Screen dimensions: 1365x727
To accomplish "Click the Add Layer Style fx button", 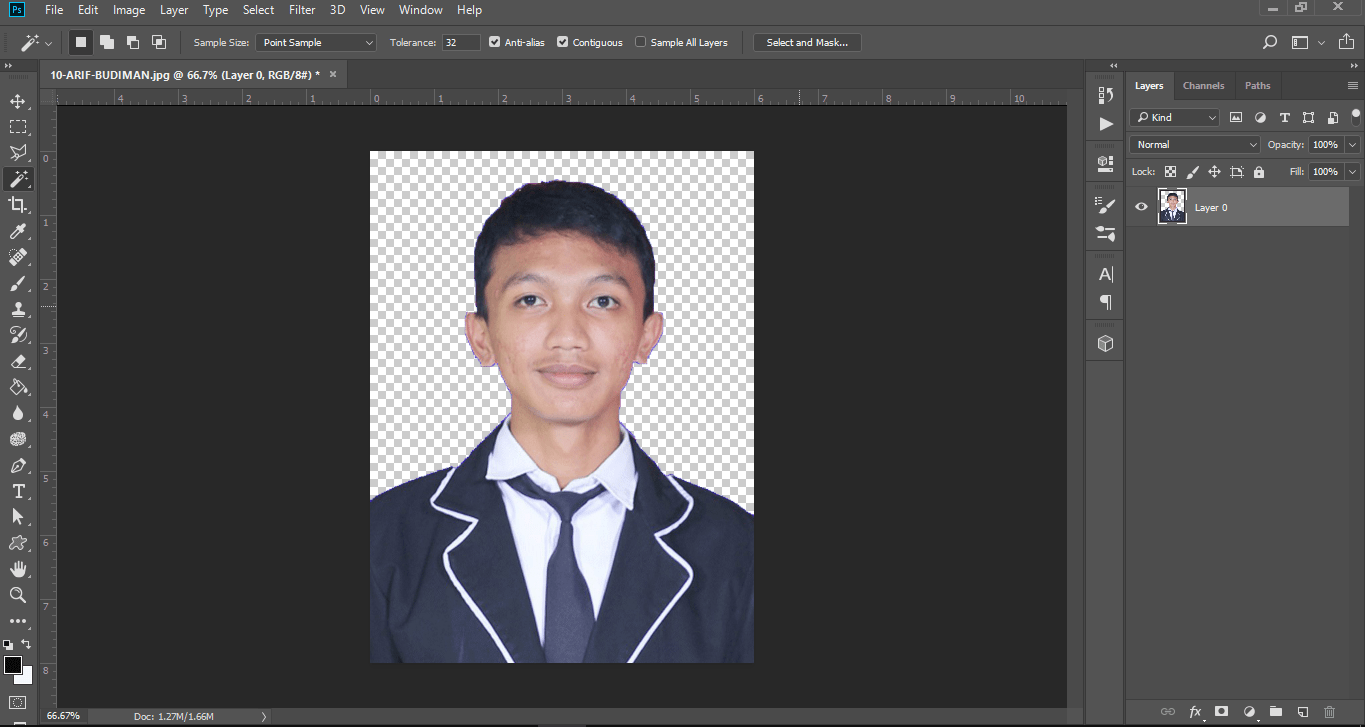I will tap(1196, 712).
